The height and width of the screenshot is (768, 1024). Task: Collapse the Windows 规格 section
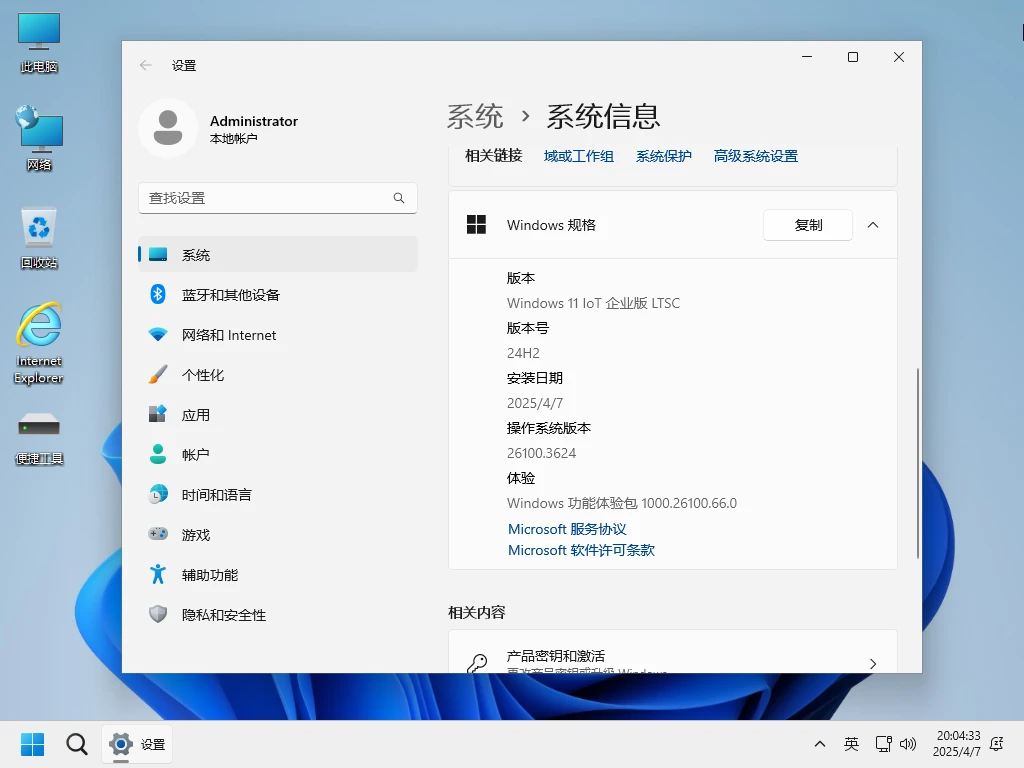873,225
